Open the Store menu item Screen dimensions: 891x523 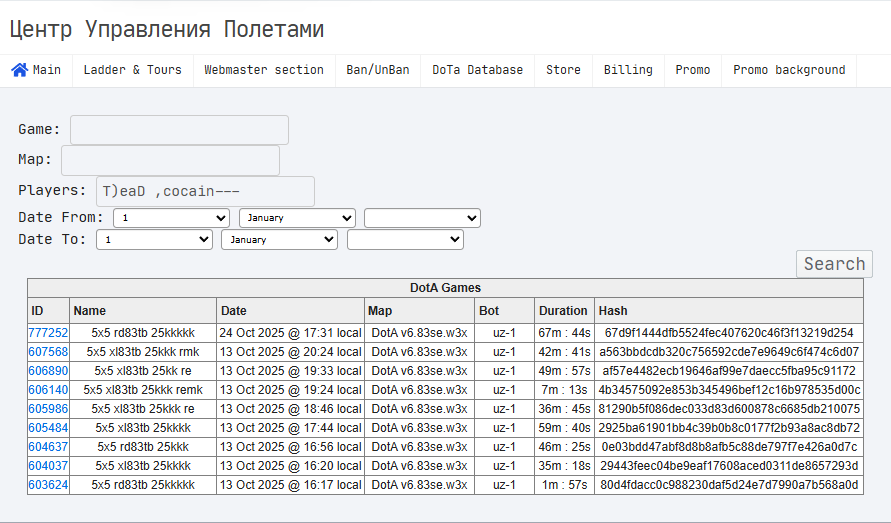click(x=563, y=70)
